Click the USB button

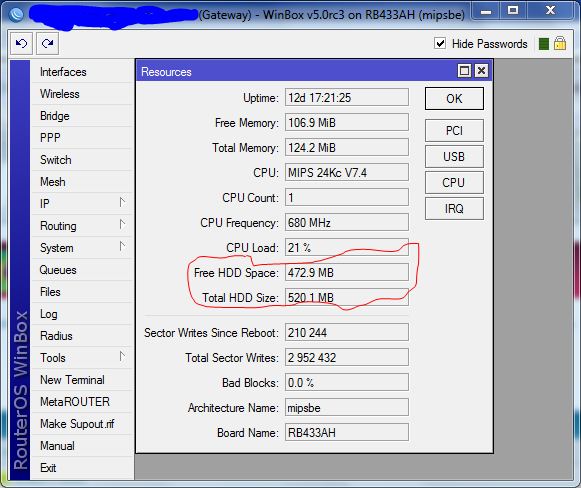click(x=454, y=156)
